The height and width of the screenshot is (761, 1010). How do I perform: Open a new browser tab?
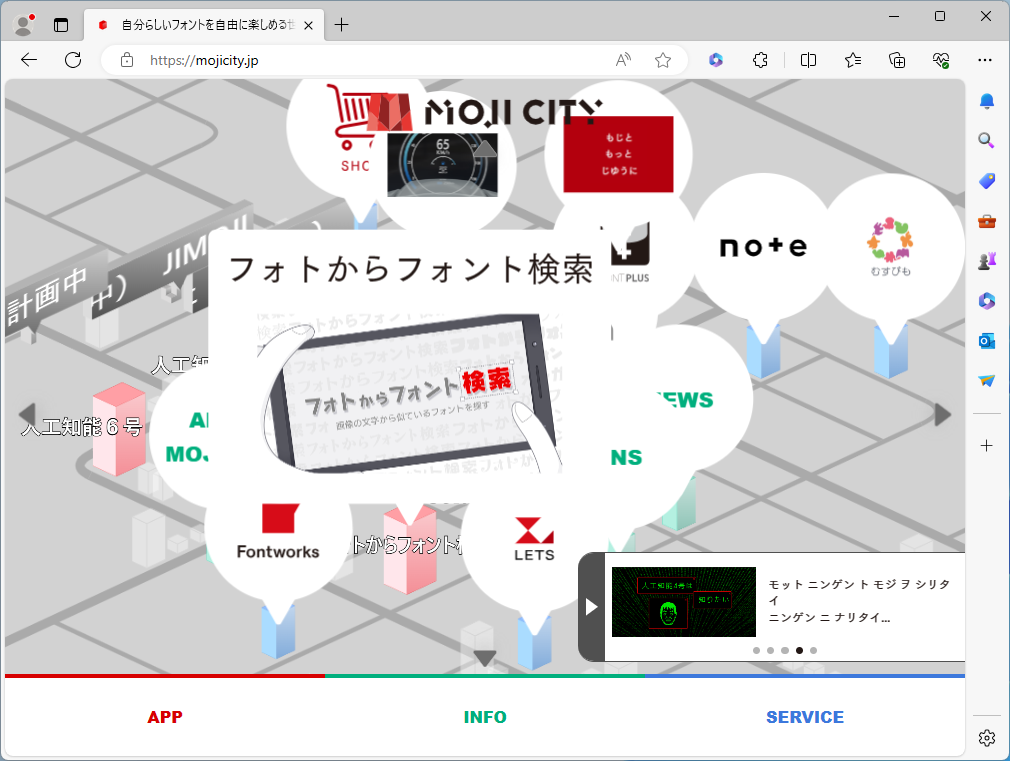[x=342, y=22]
